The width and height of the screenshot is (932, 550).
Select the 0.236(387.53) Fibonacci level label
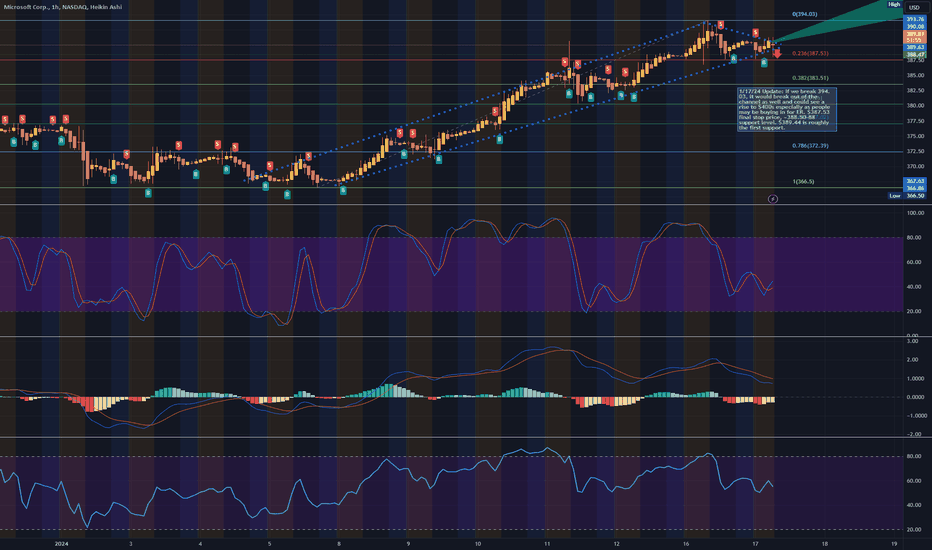coord(810,54)
